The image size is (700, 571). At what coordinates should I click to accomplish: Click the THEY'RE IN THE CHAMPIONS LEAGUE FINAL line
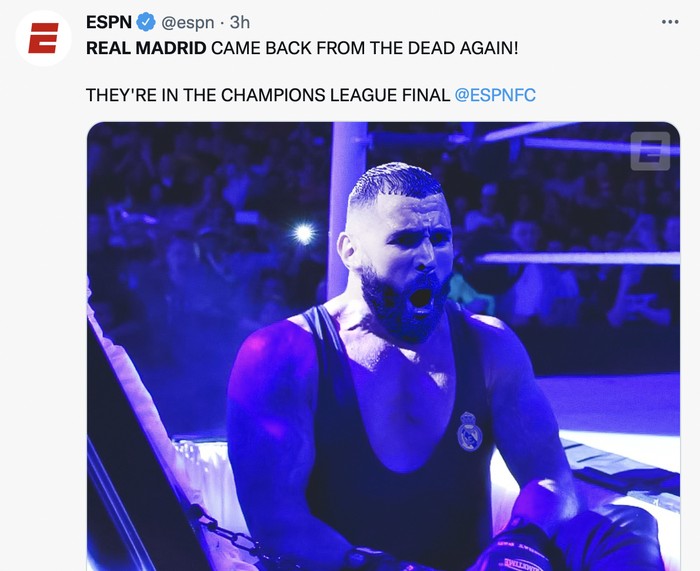(x=268, y=95)
